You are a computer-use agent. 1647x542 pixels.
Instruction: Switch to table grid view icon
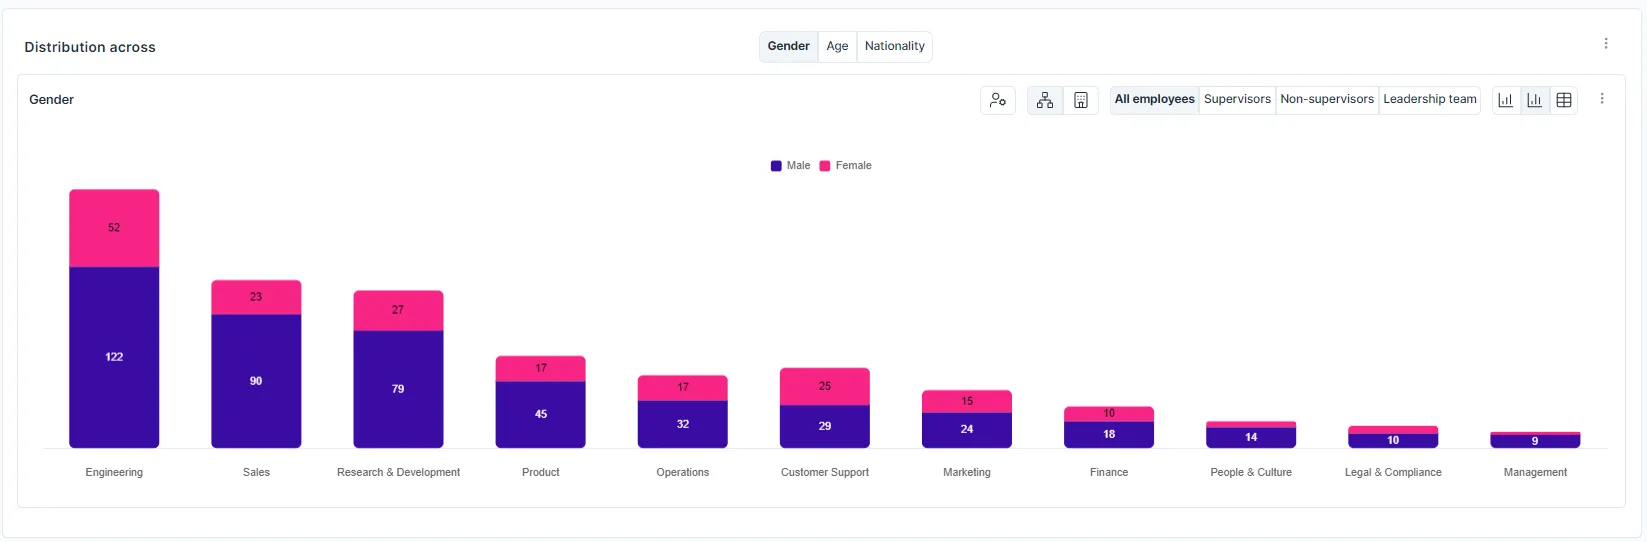[1564, 100]
